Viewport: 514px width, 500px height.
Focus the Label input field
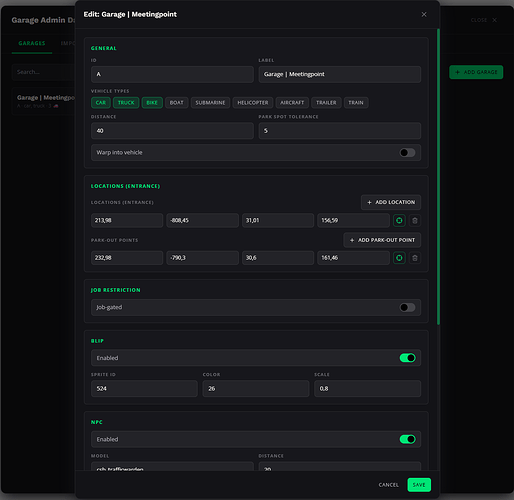tap(340, 74)
